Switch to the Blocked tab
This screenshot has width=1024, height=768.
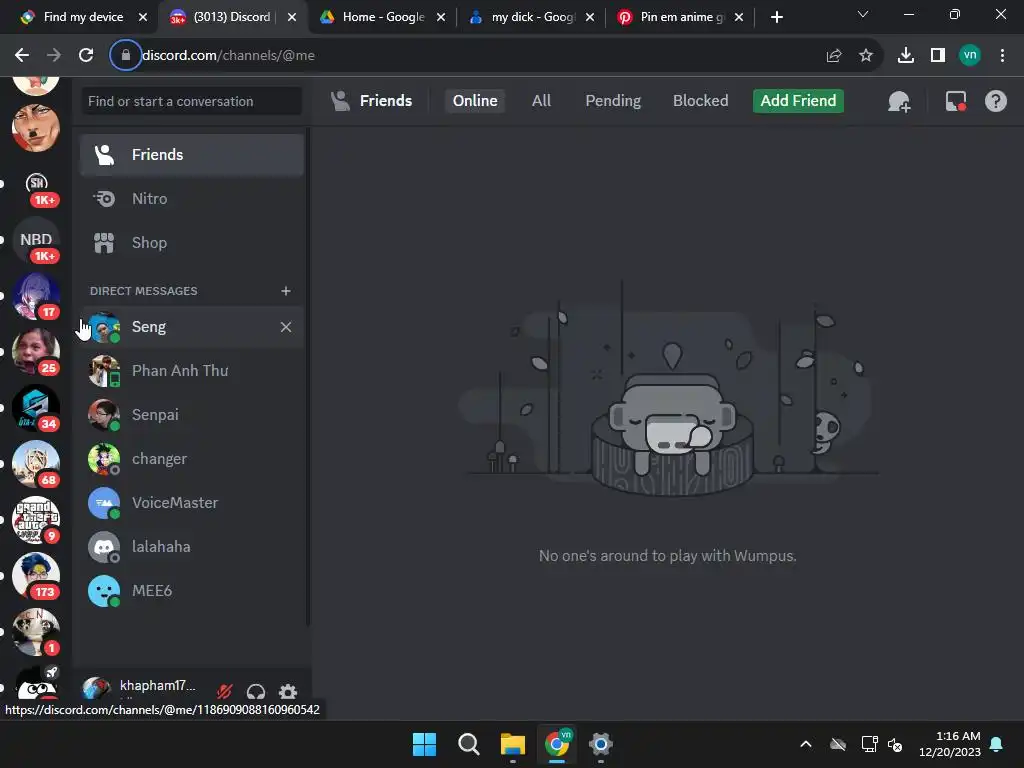700,101
